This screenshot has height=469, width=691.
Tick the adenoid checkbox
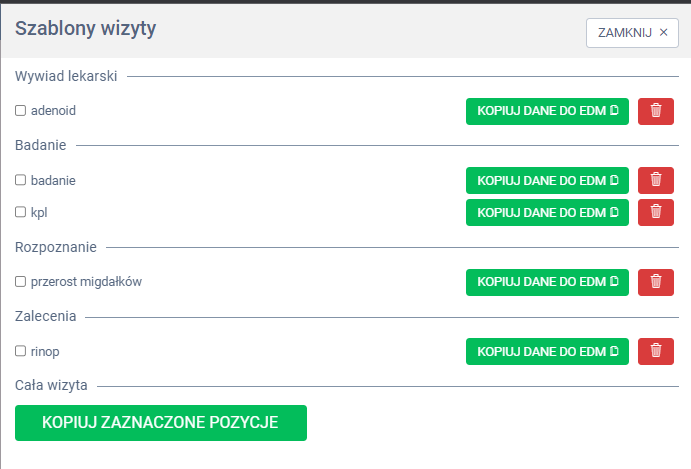click(20, 111)
